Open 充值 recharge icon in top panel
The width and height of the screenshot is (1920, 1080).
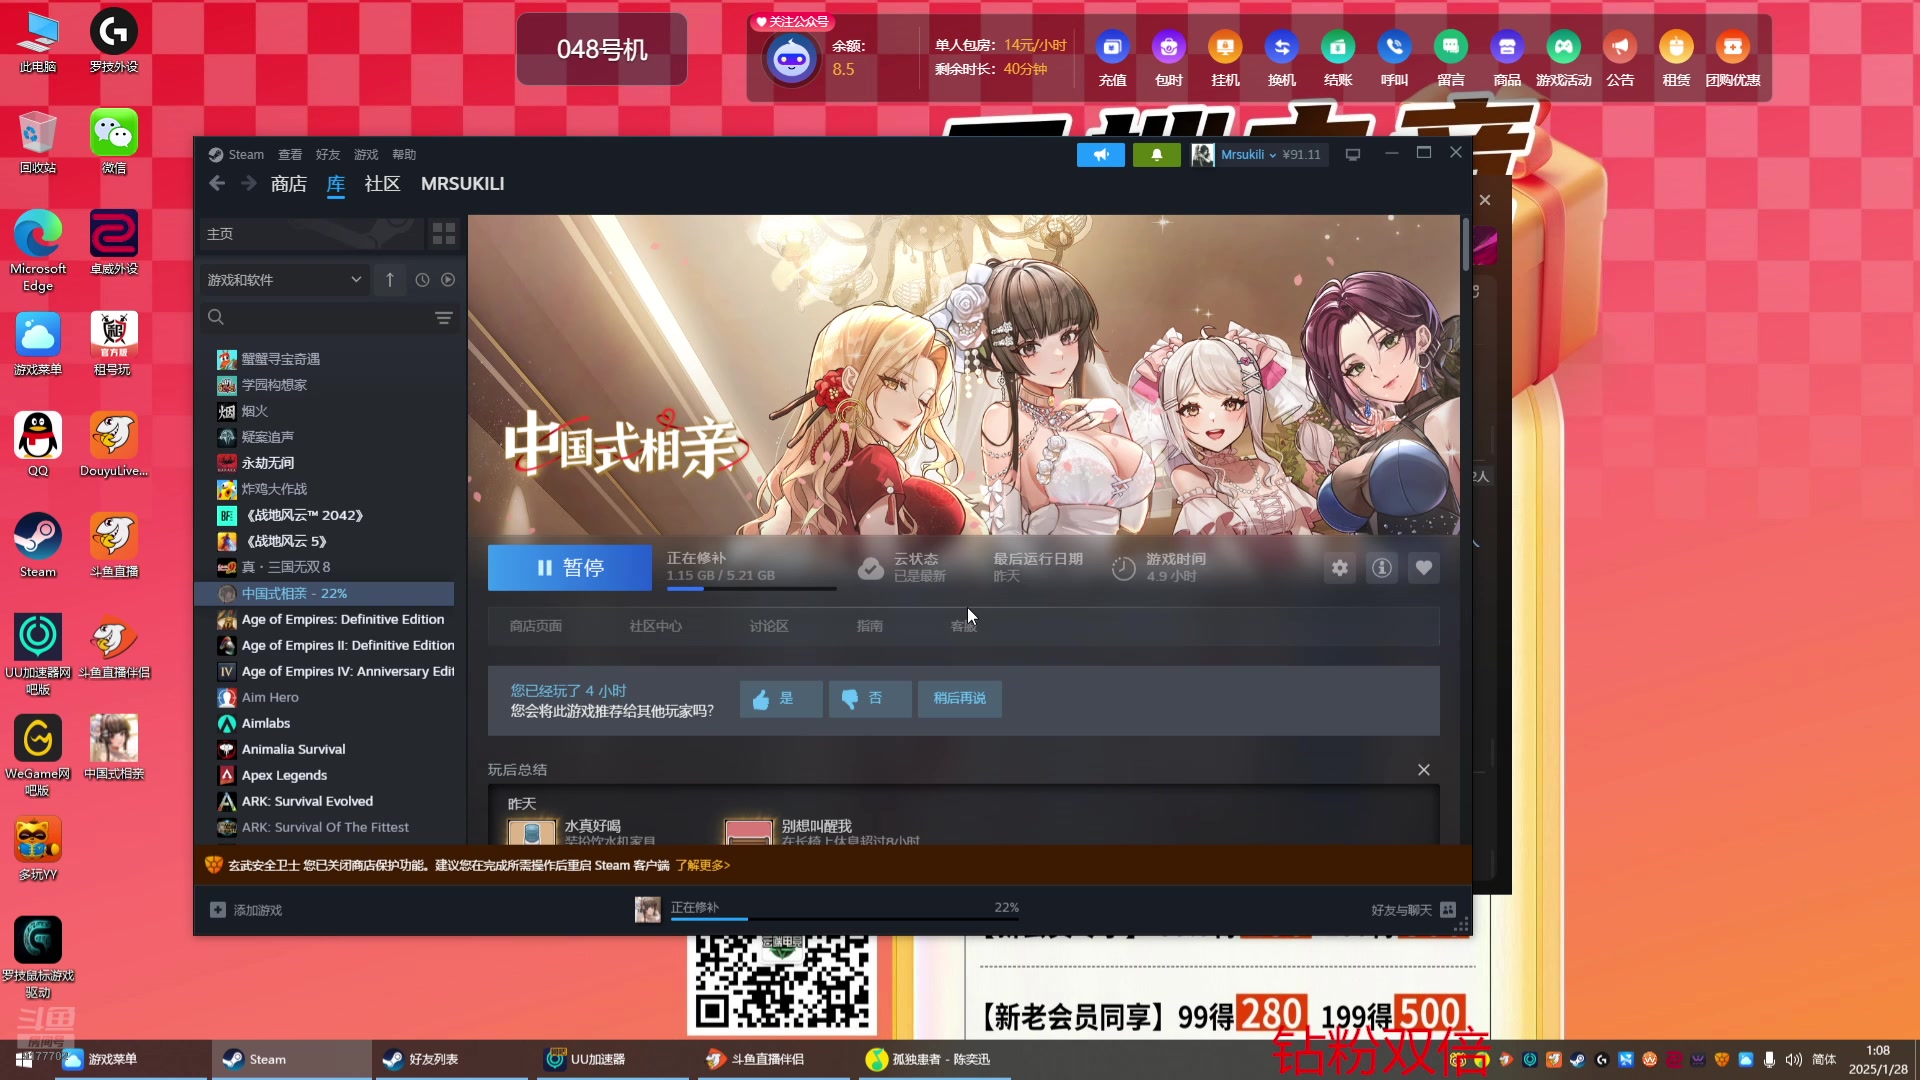point(1112,47)
